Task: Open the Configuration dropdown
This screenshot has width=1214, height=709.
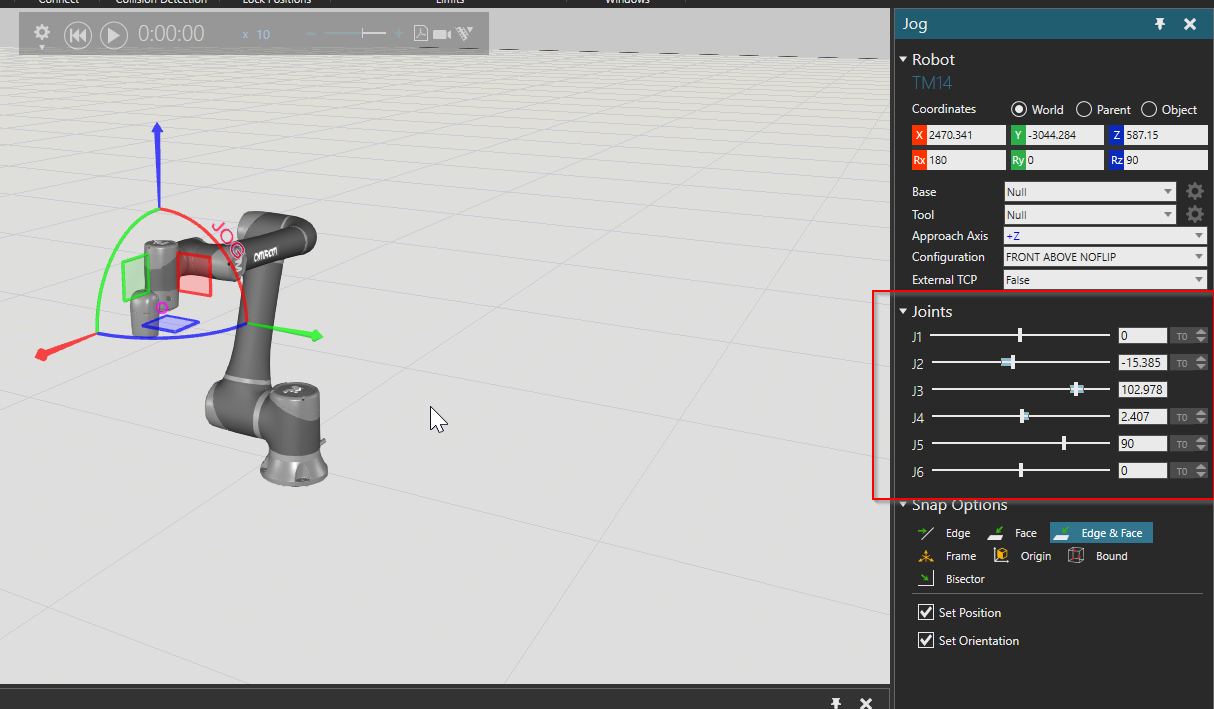Action: pyautogui.click(x=1106, y=257)
